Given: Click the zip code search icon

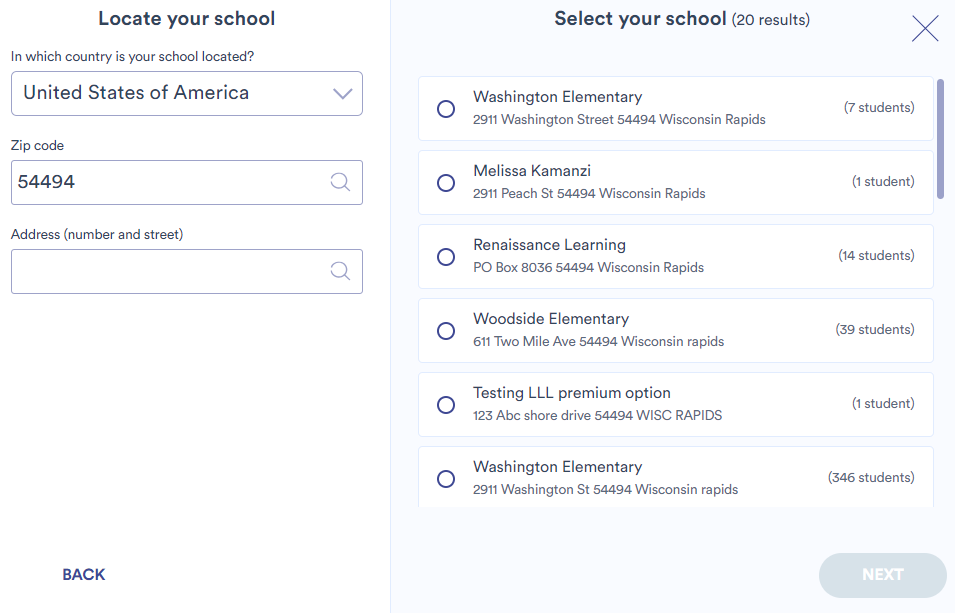Looking at the screenshot, I should tap(340, 182).
